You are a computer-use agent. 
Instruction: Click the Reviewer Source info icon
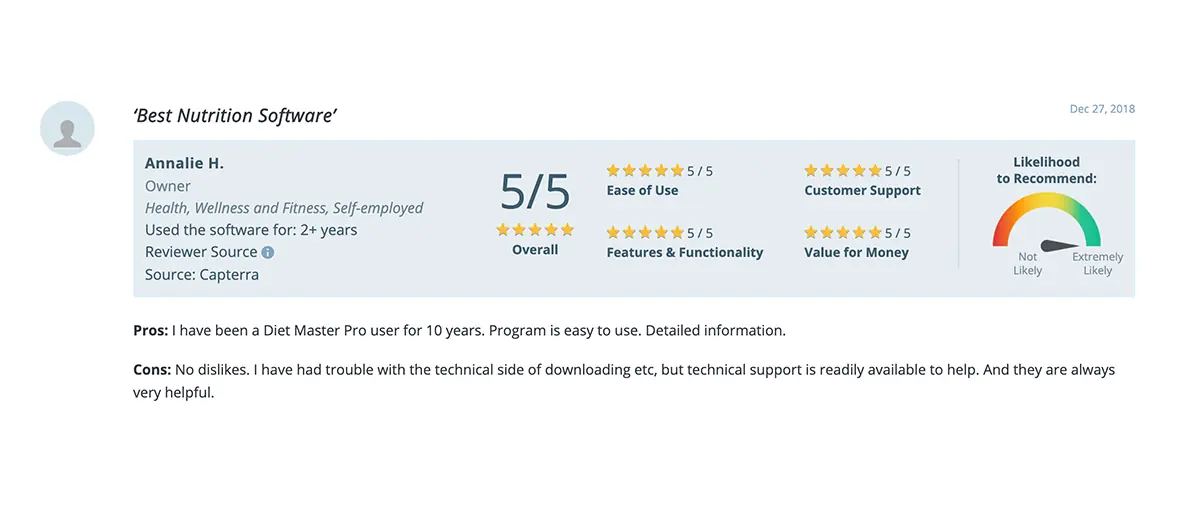click(x=267, y=253)
